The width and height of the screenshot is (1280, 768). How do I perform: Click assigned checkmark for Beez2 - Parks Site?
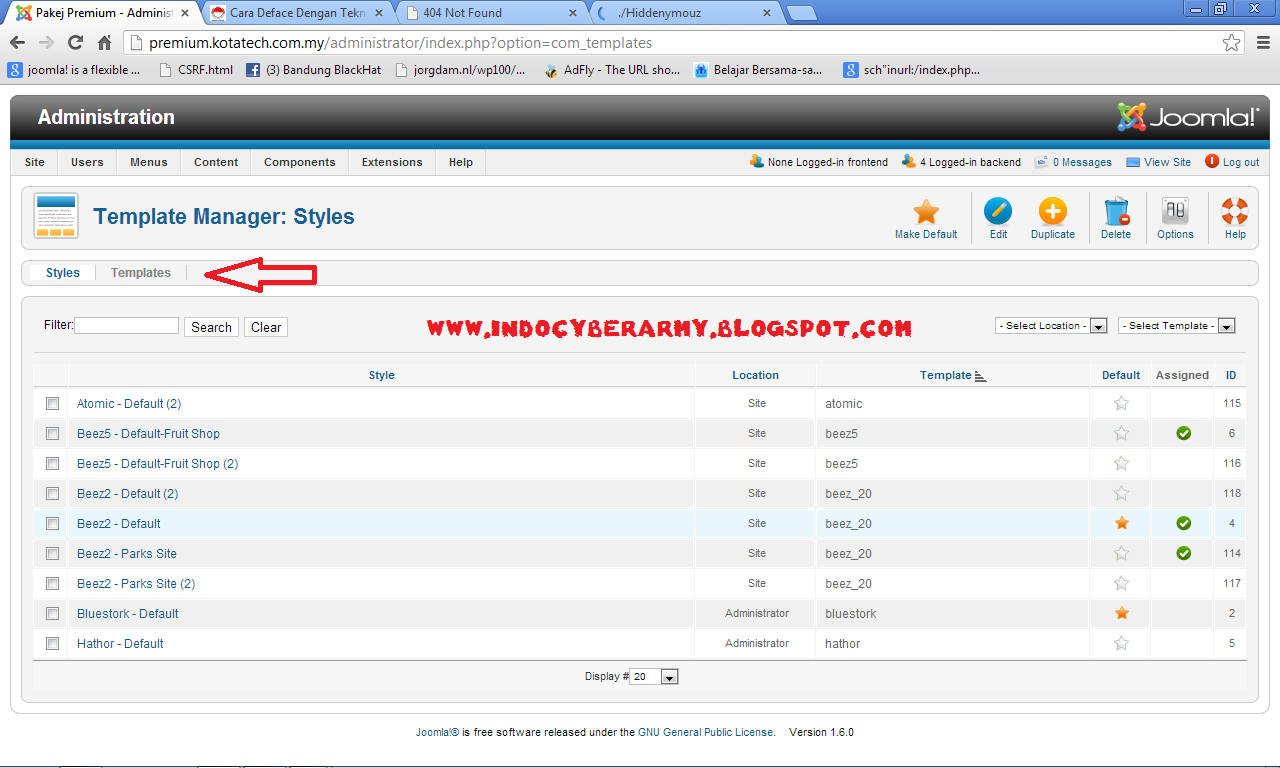tap(1183, 553)
